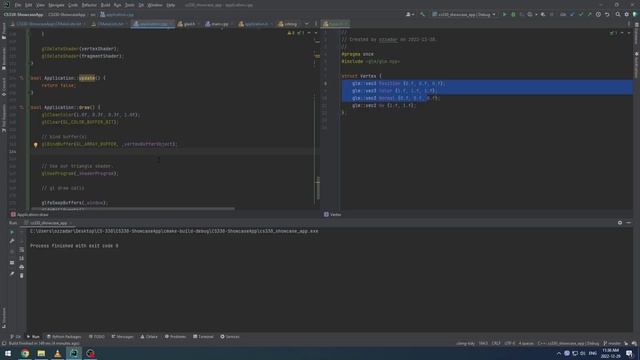The height and width of the screenshot is (360, 640).
Task: Click the rollback undo arrow in the VCS toolbar
Action: pos(607,14)
